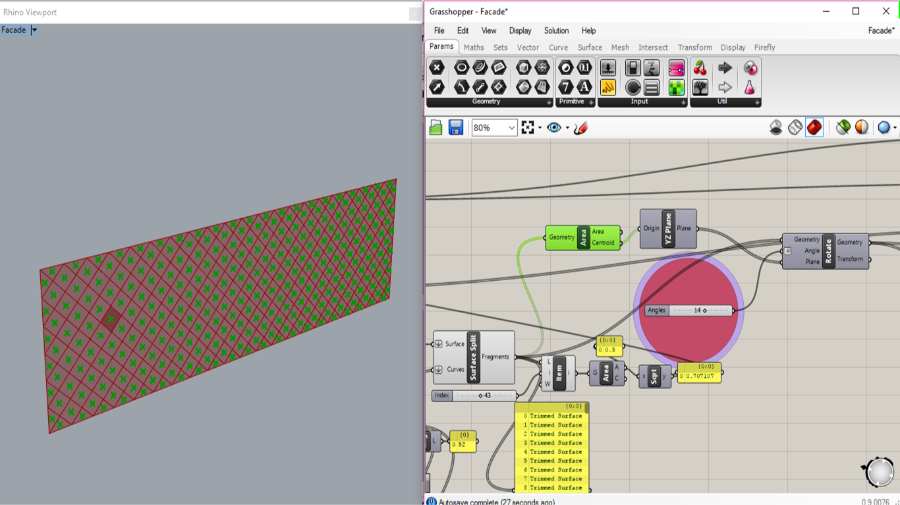Open the Facade* document list at top right
900x505 pixels.
tap(881, 30)
